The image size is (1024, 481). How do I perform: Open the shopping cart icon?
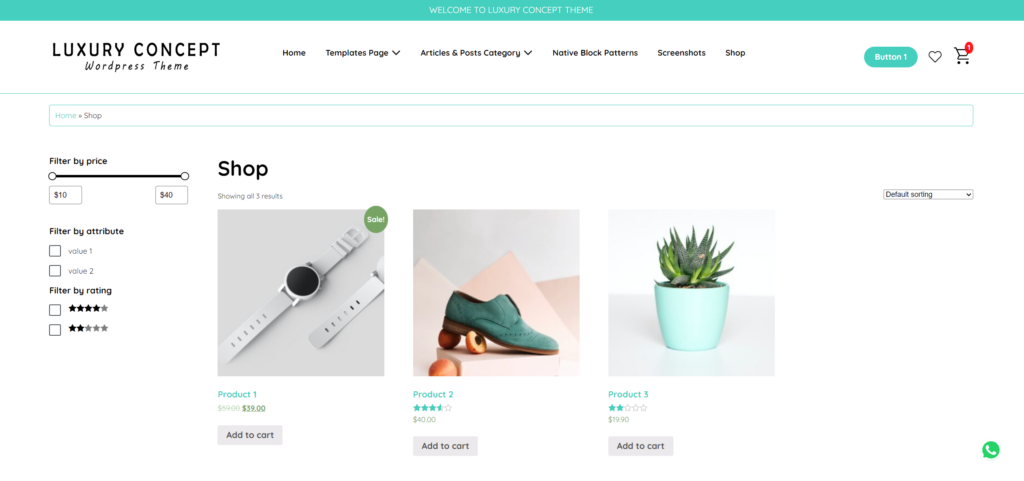(x=961, y=56)
